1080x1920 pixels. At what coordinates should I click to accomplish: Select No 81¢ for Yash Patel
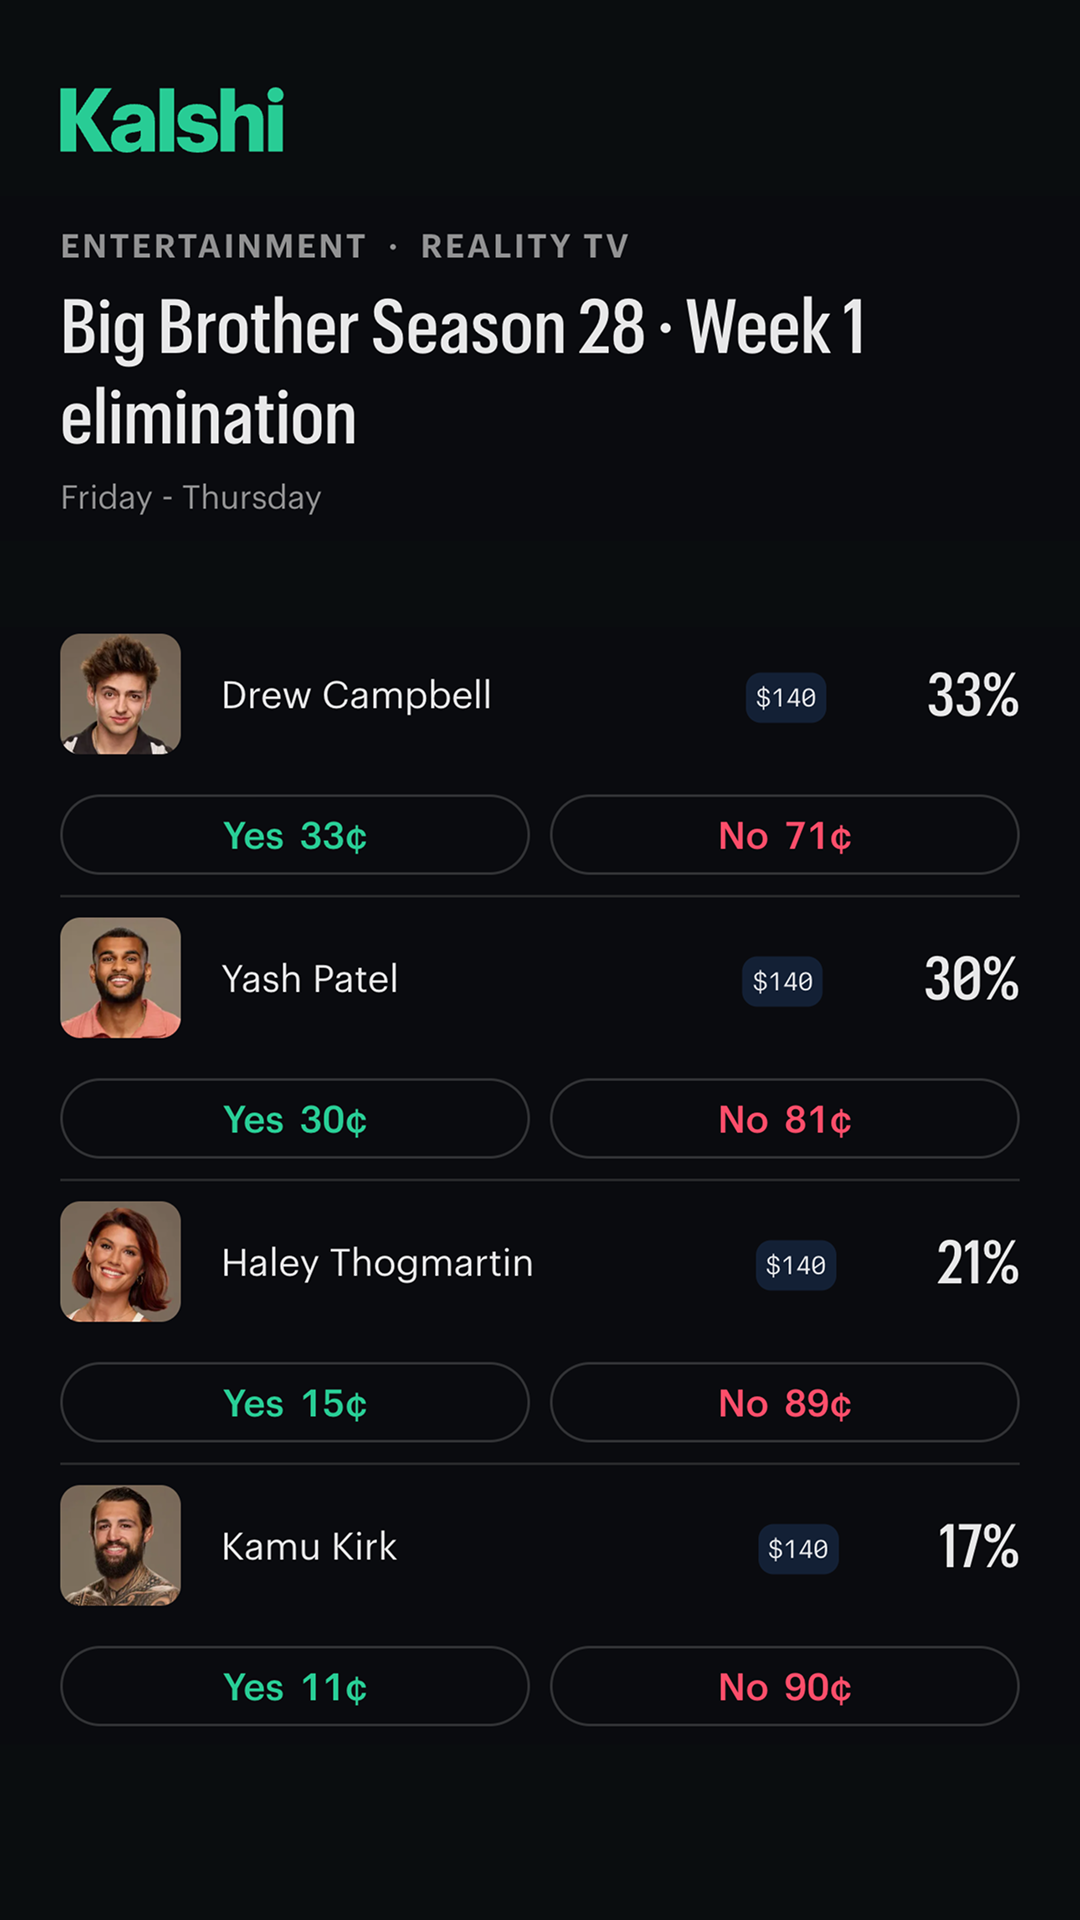[x=785, y=1119]
